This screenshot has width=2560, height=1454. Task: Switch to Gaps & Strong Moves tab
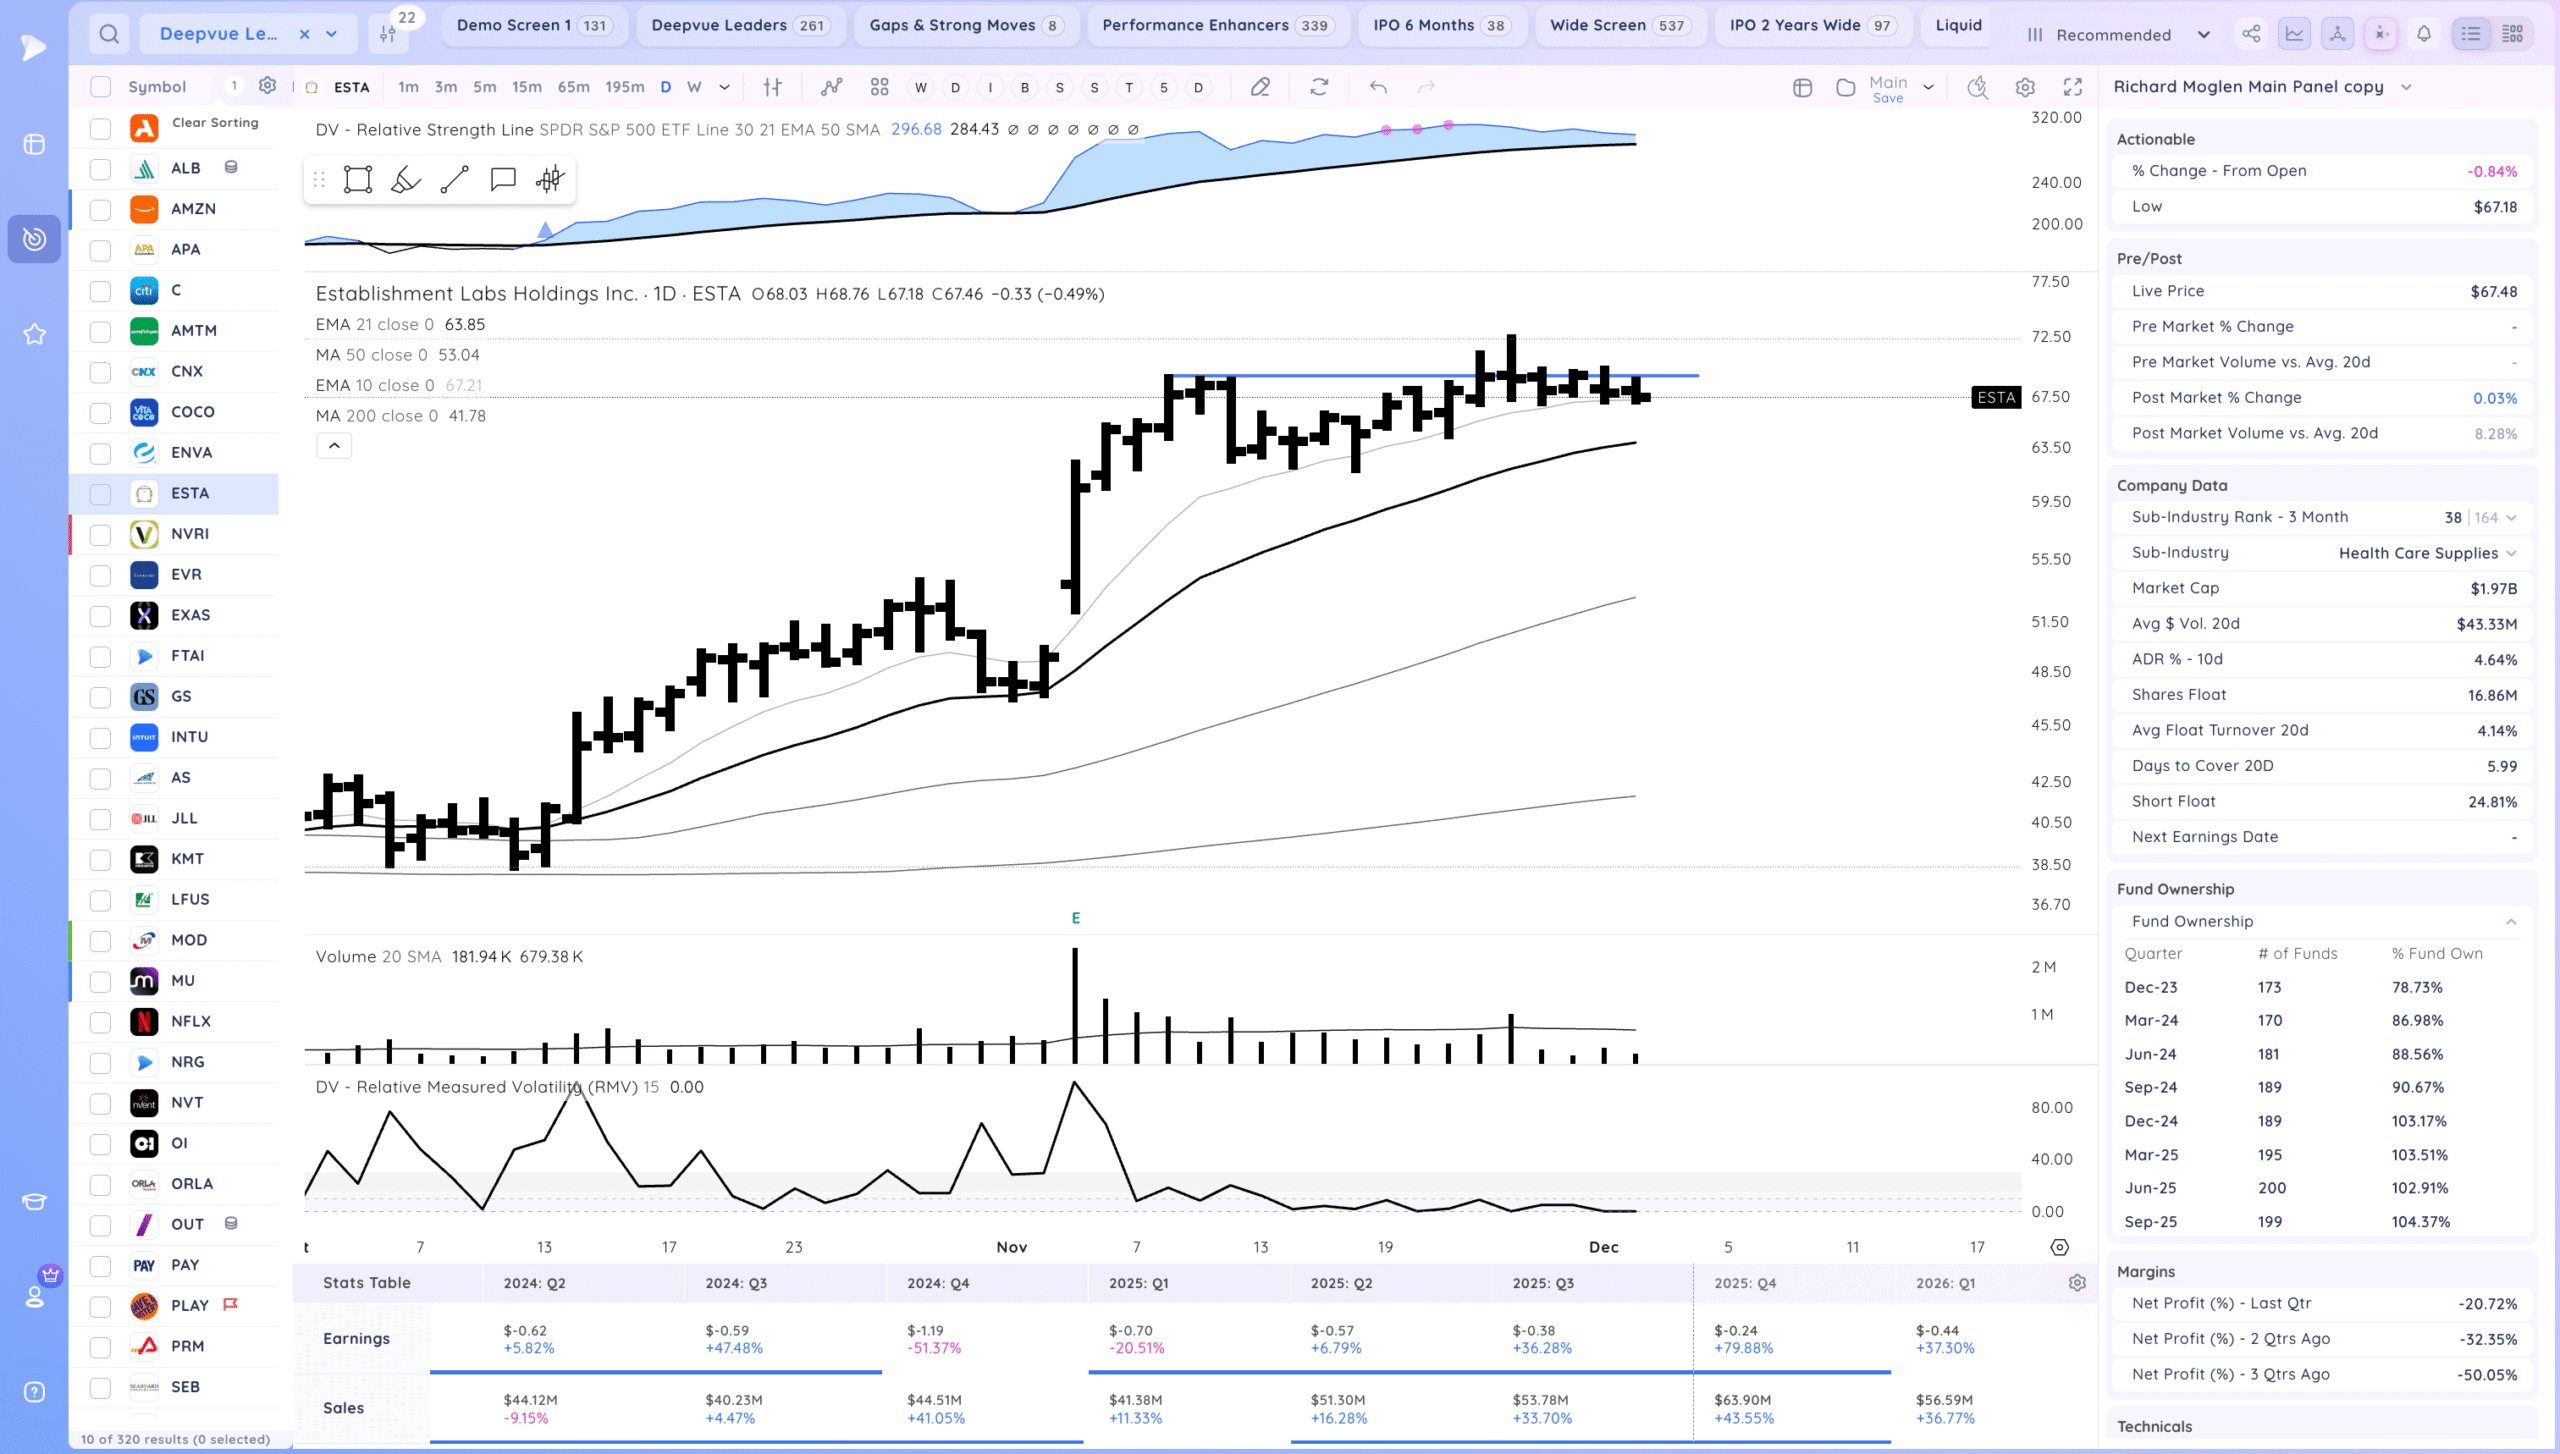click(965, 25)
